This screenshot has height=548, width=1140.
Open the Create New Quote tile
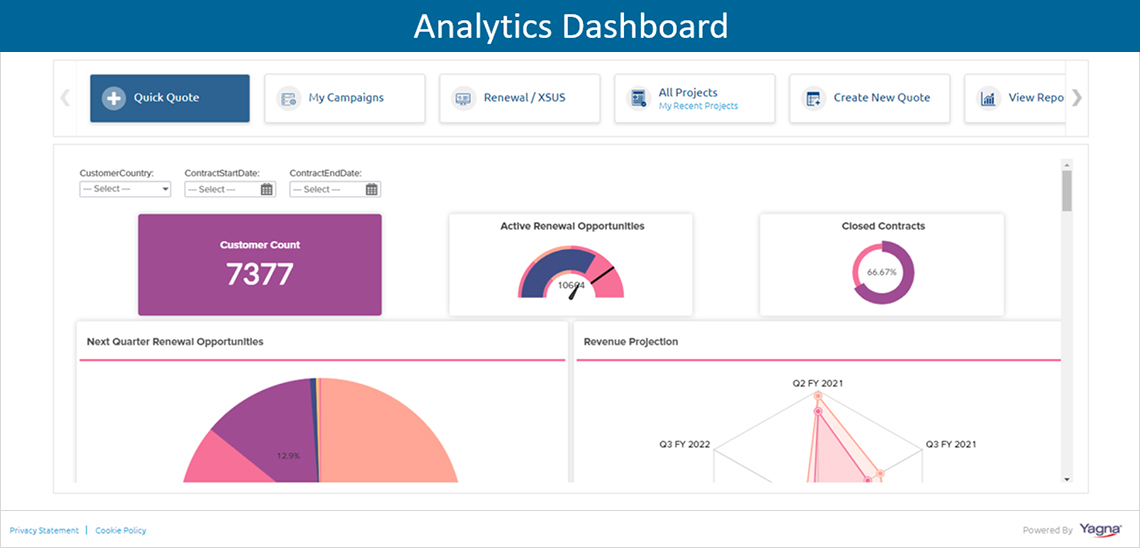[870, 98]
